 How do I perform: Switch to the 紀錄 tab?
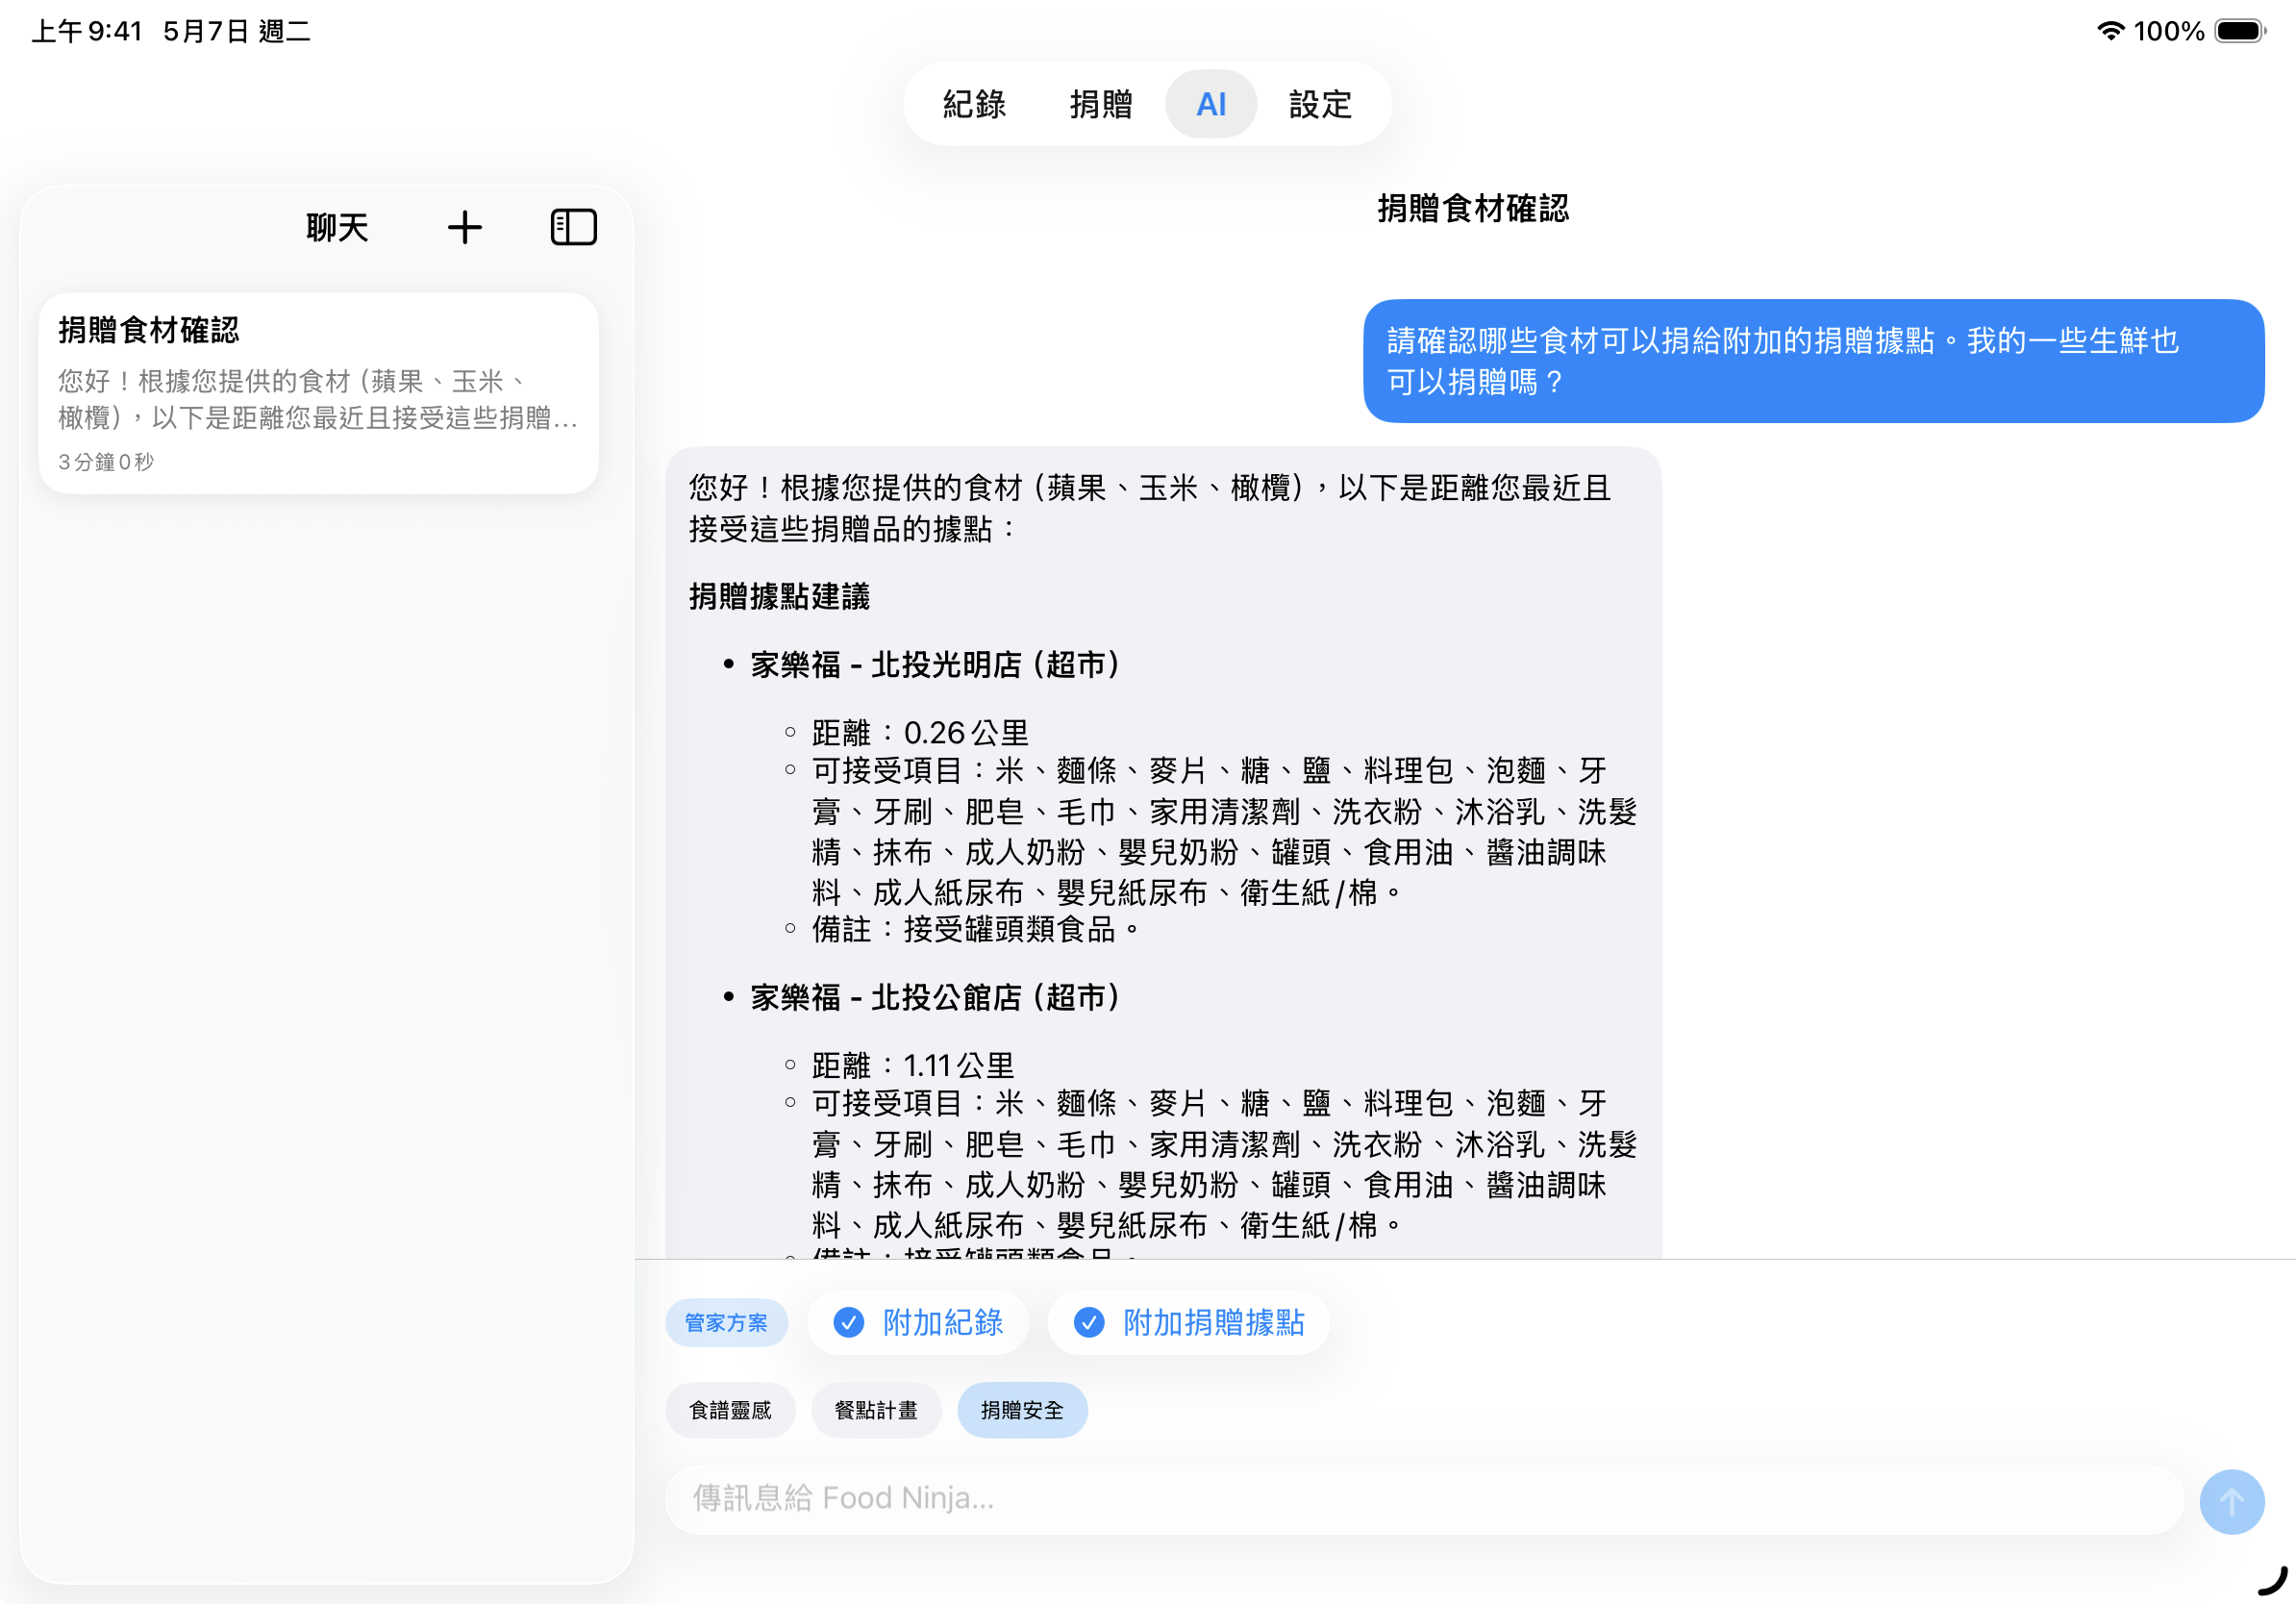(972, 104)
